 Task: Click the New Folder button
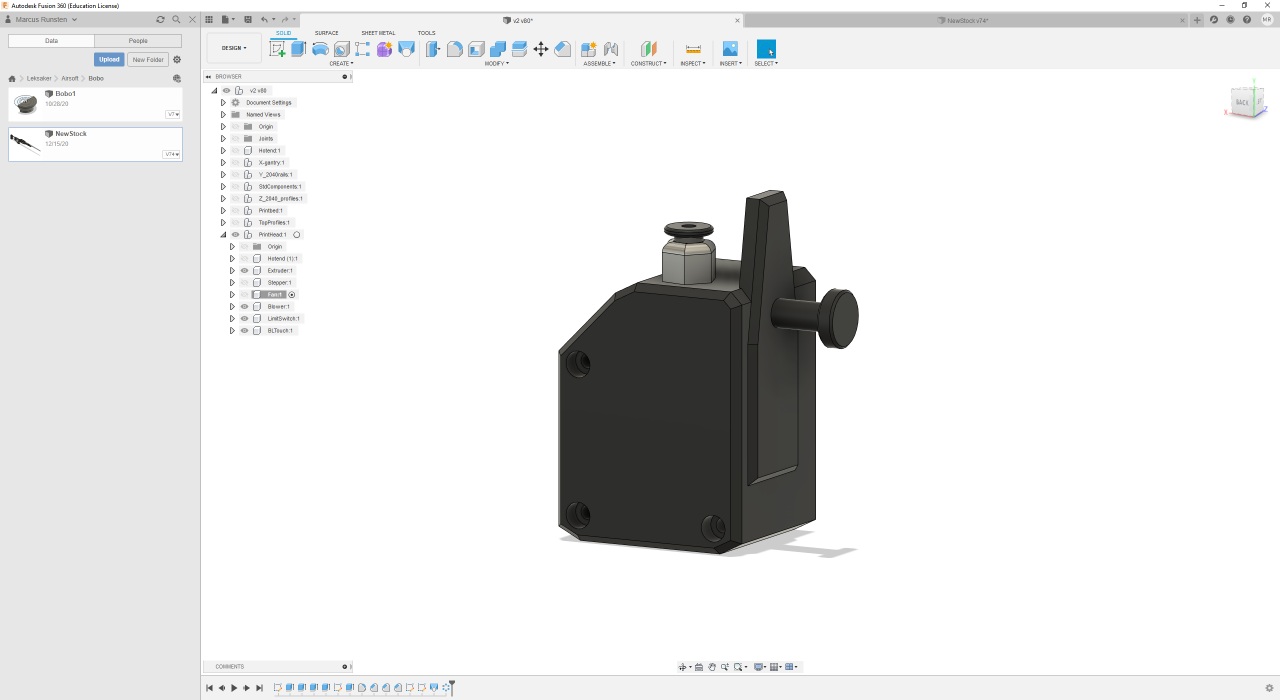click(148, 59)
